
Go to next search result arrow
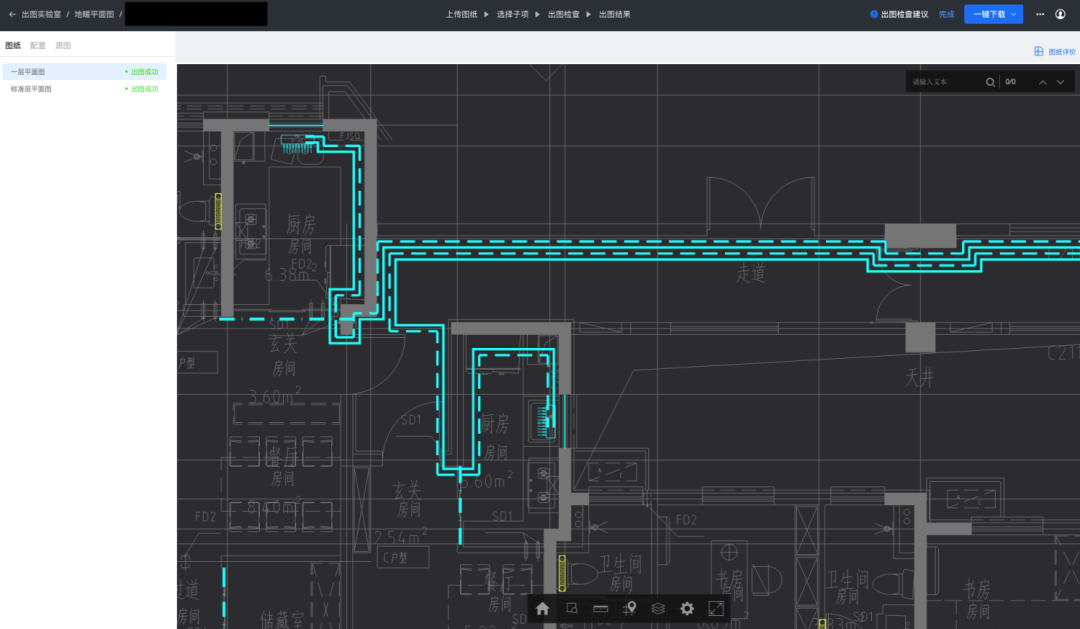coord(1061,82)
